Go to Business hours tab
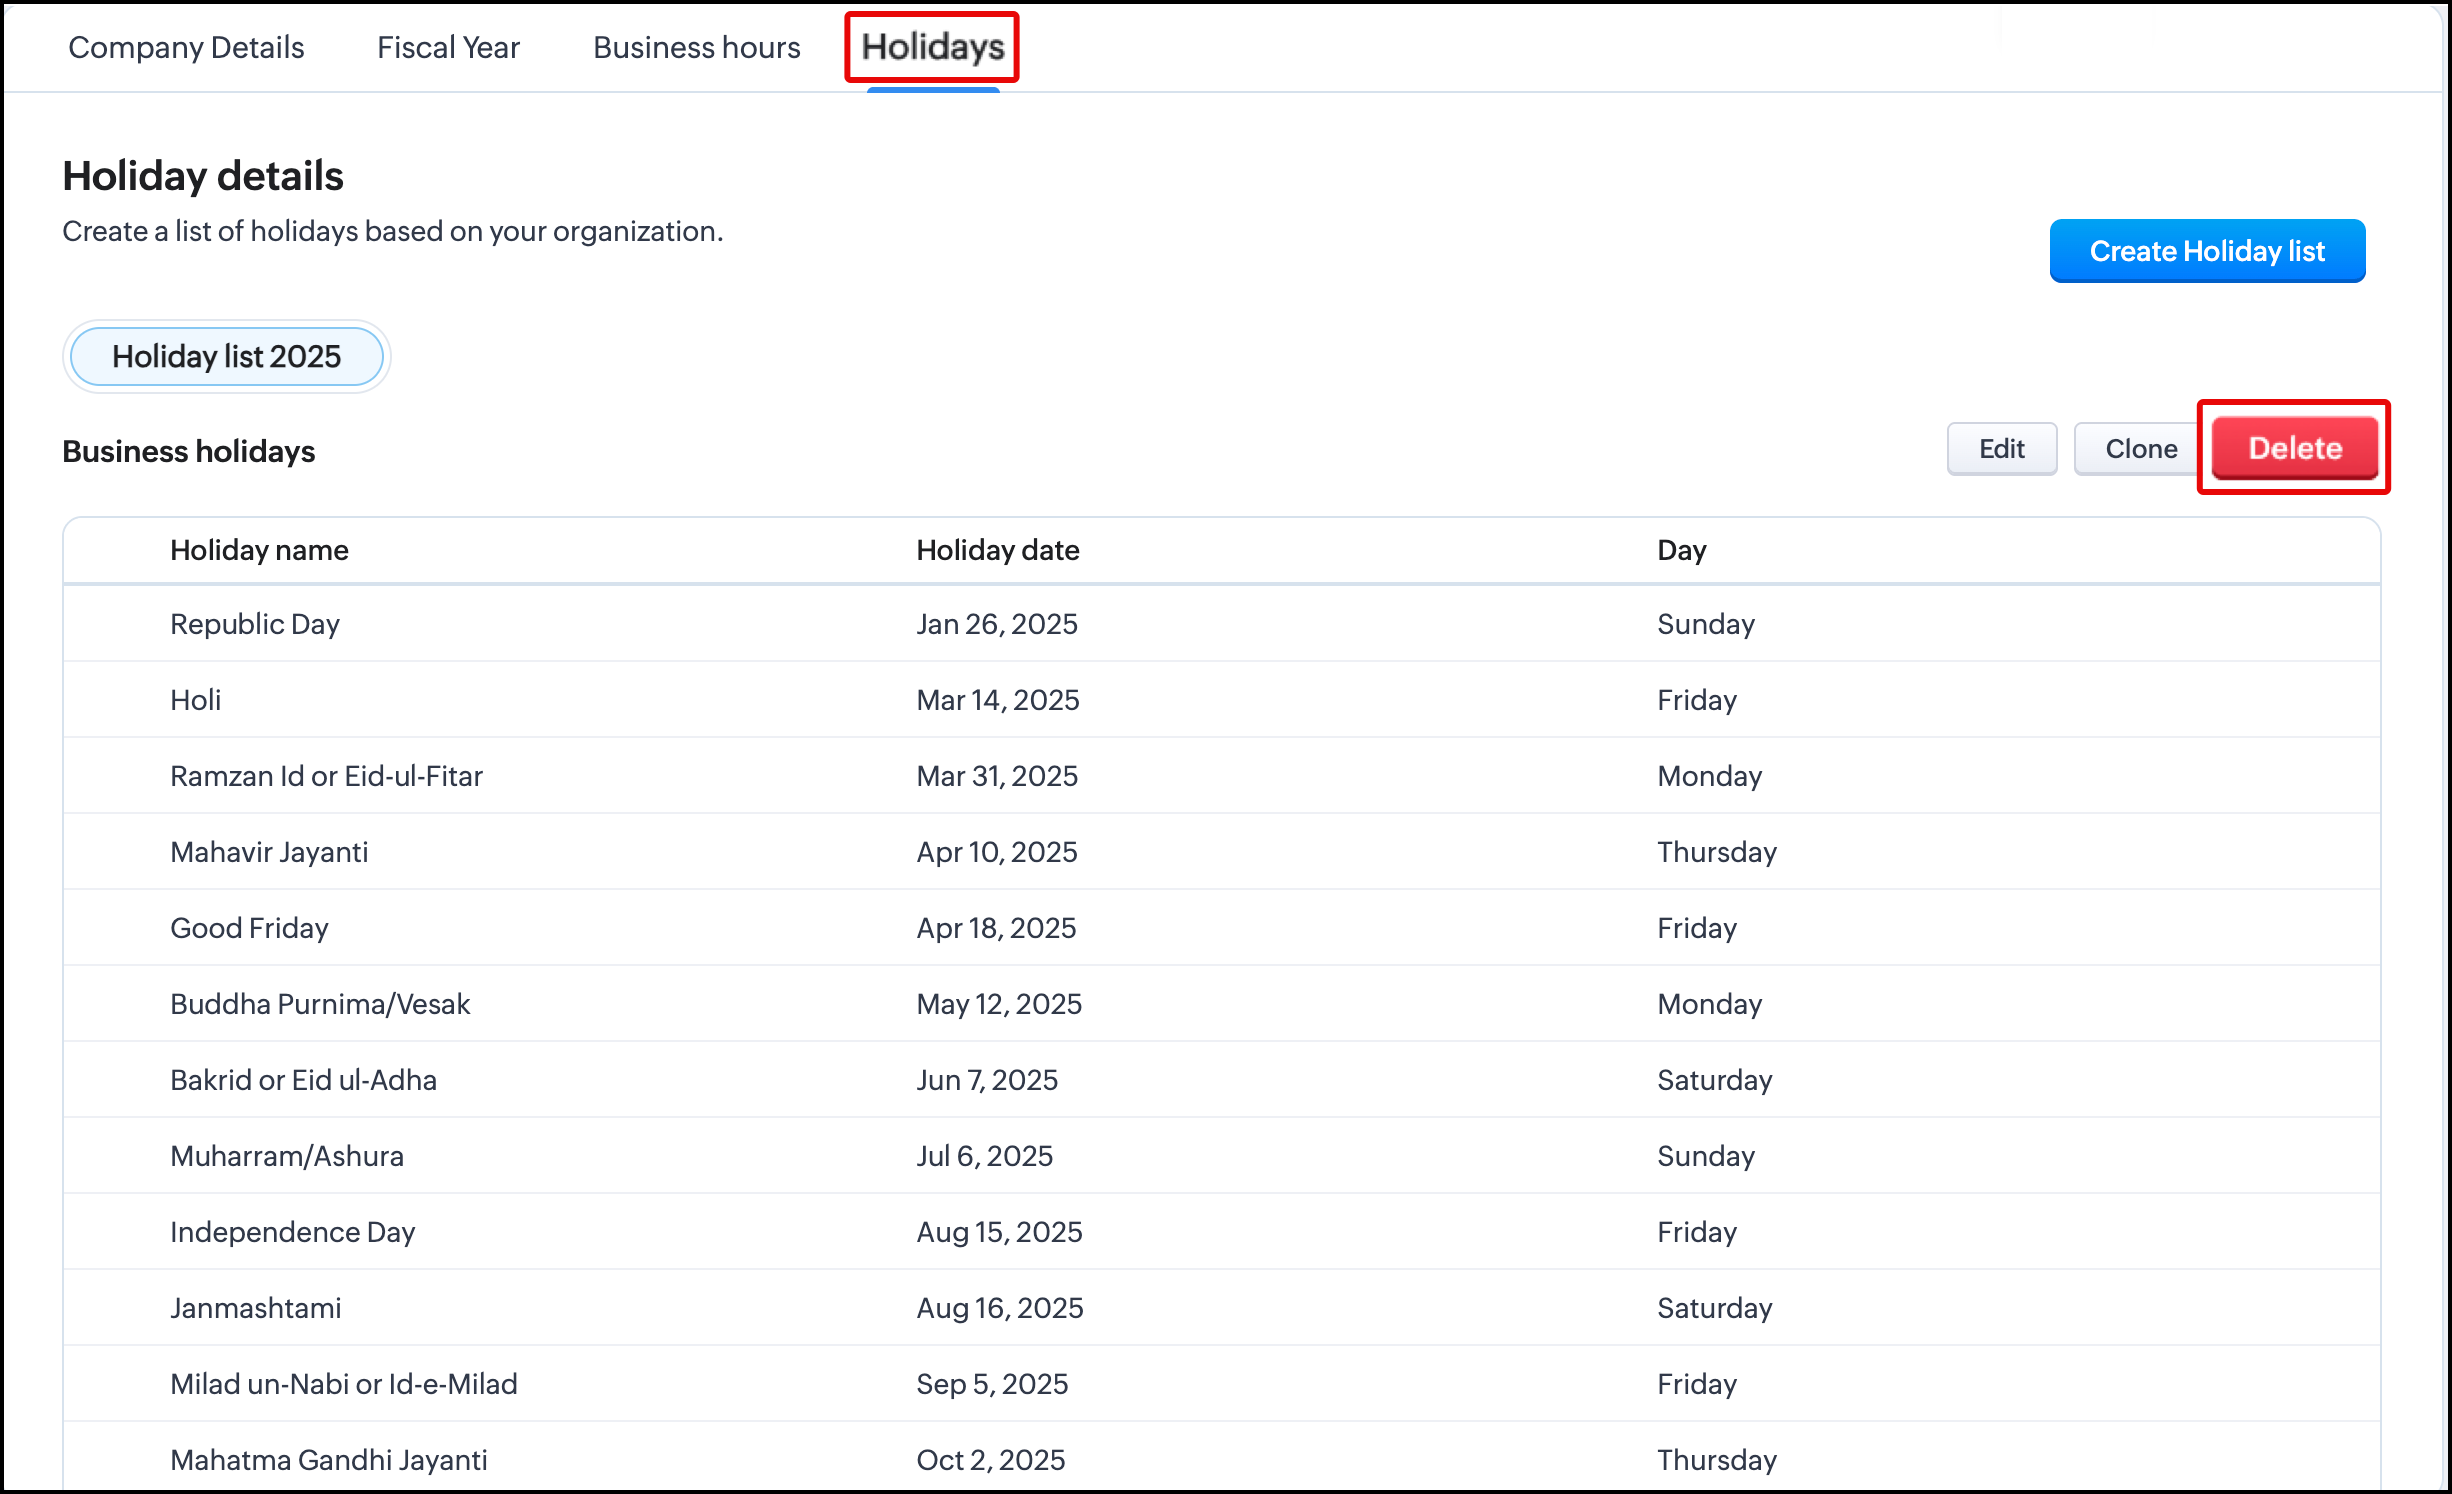 [696, 47]
